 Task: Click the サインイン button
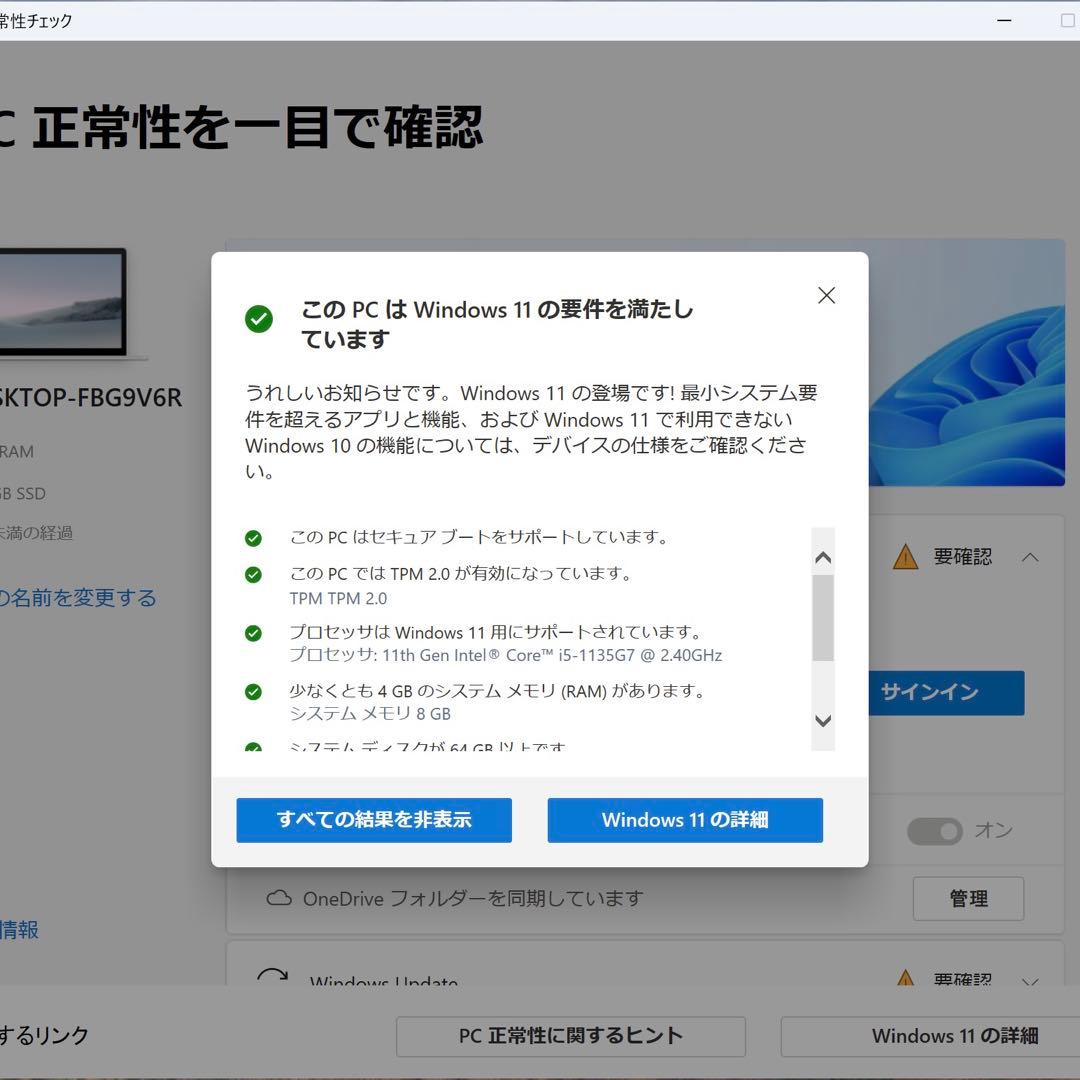coord(945,693)
